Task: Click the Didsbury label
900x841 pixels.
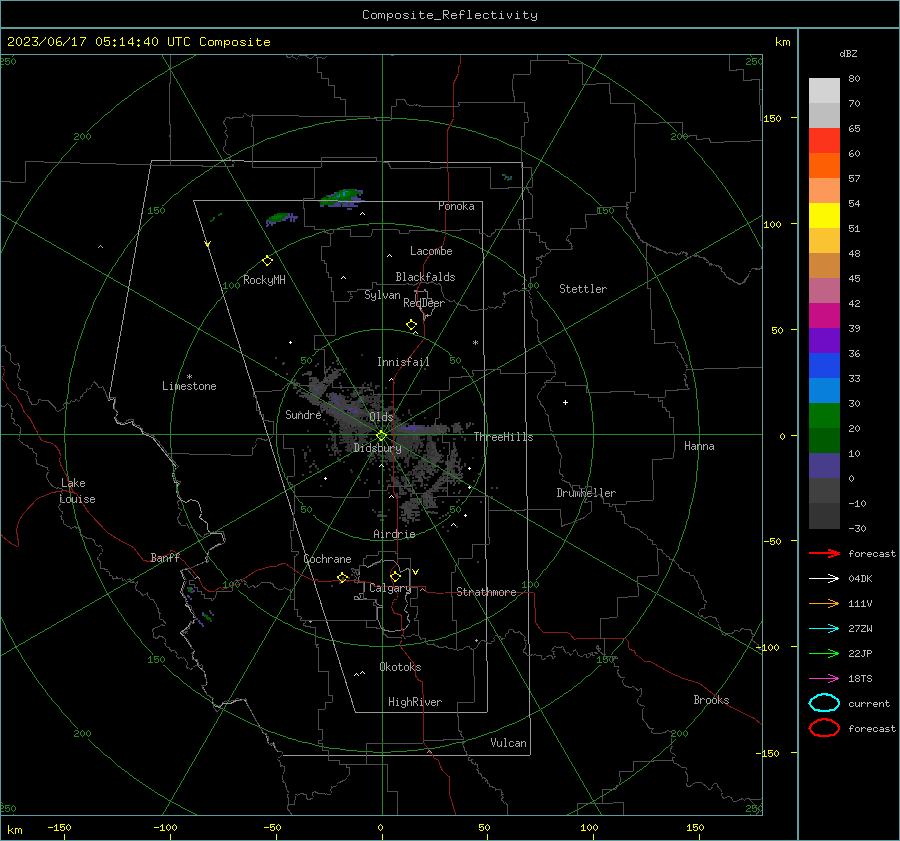Action: coord(377,448)
